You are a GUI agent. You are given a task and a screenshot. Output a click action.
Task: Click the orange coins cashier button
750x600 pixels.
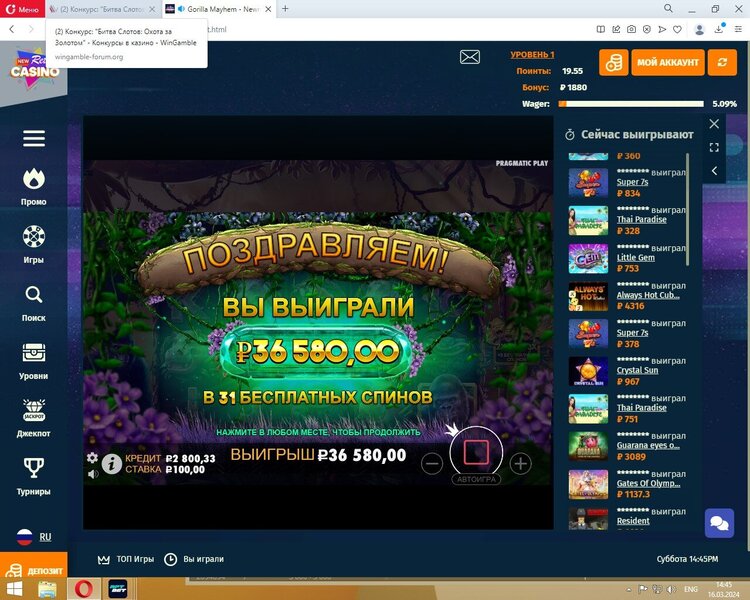pyautogui.click(x=614, y=62)
